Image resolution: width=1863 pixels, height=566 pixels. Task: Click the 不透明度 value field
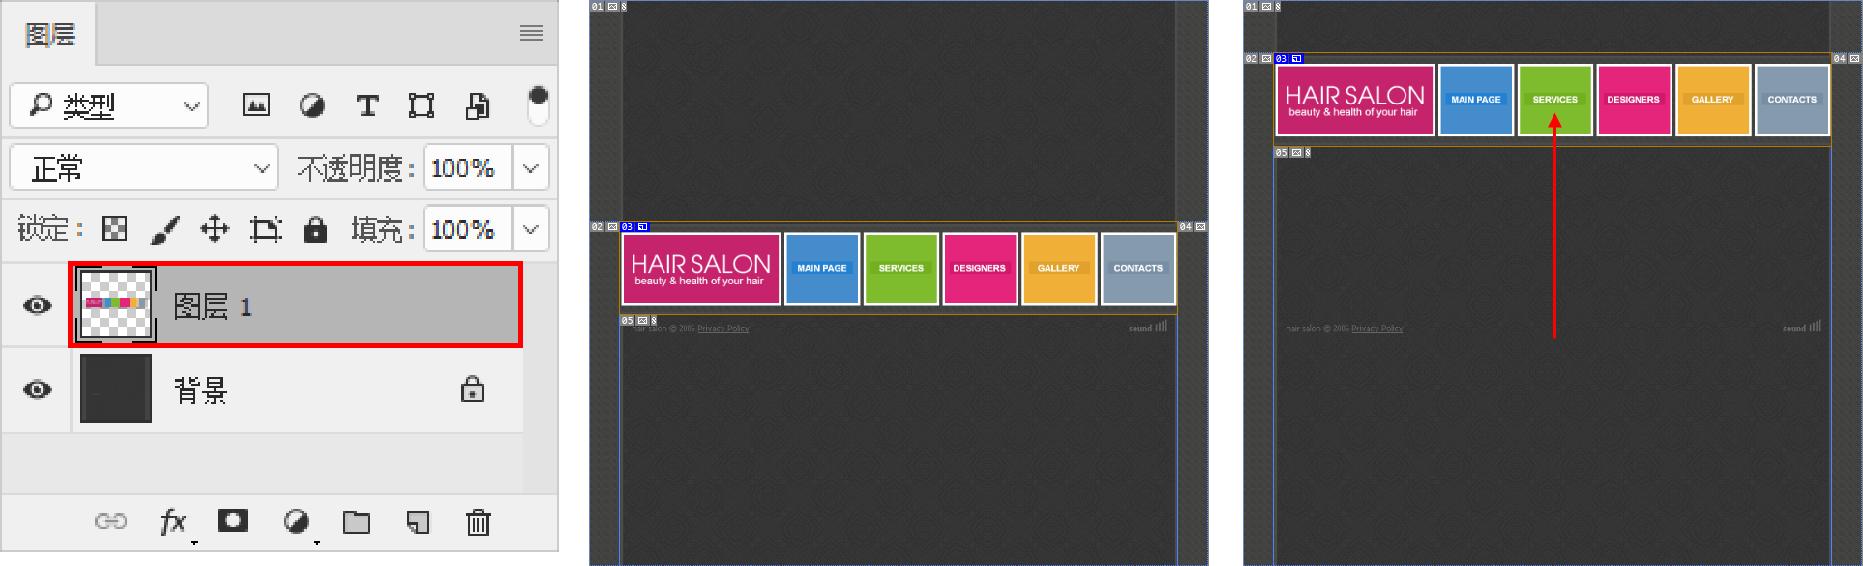(x=467, y=168)
